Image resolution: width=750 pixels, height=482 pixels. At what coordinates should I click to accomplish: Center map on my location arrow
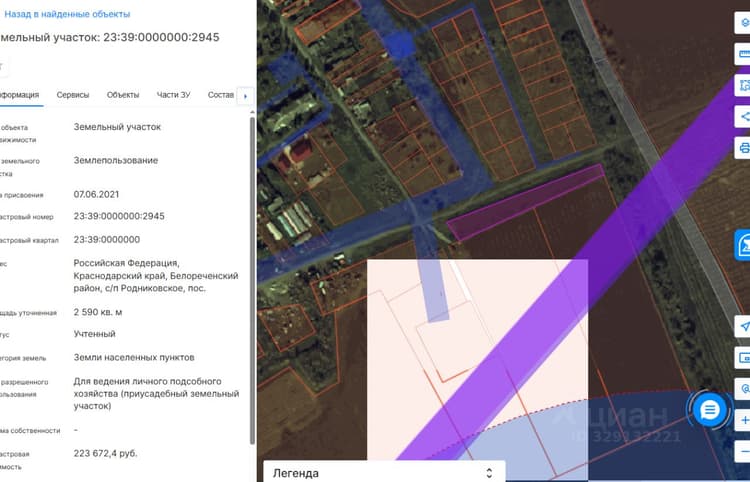click(x=743, y=327)
